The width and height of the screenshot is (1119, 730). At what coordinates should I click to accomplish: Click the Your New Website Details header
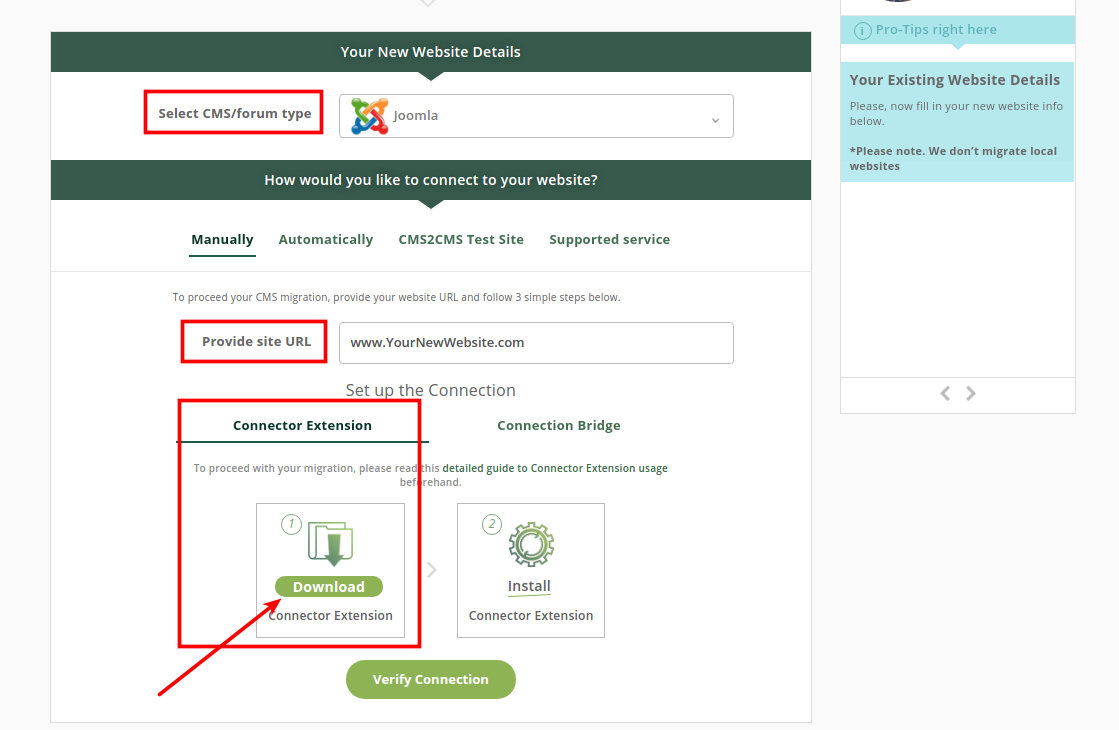(430, 52)
